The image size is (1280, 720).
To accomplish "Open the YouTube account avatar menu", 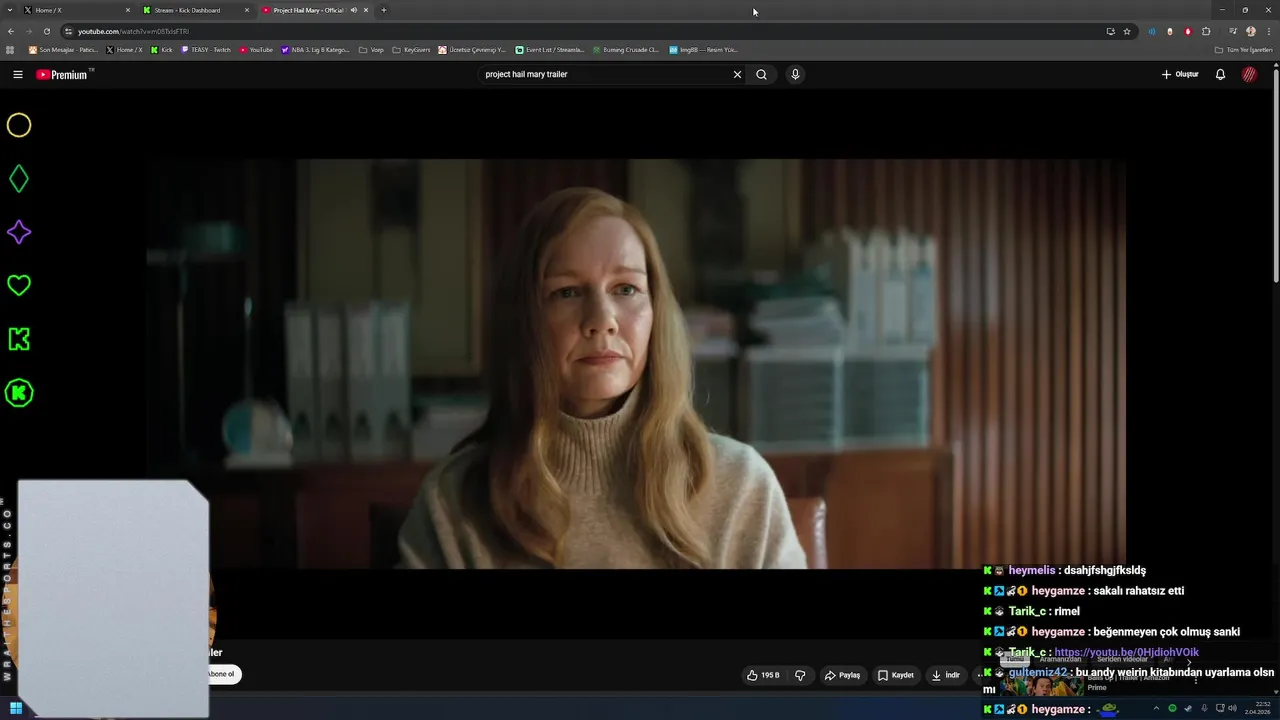I will tap(1249, 74).
